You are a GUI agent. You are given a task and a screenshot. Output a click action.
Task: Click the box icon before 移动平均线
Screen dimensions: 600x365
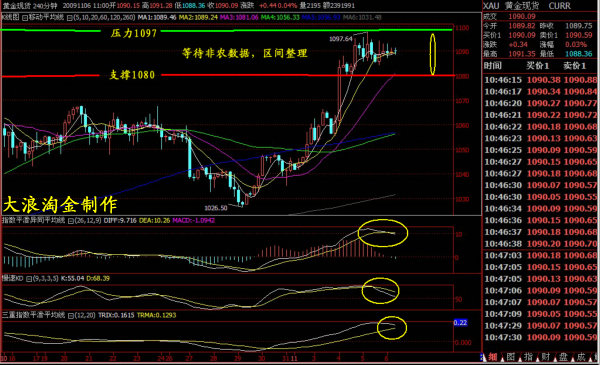pyautogui.click(x=25, y=18)
